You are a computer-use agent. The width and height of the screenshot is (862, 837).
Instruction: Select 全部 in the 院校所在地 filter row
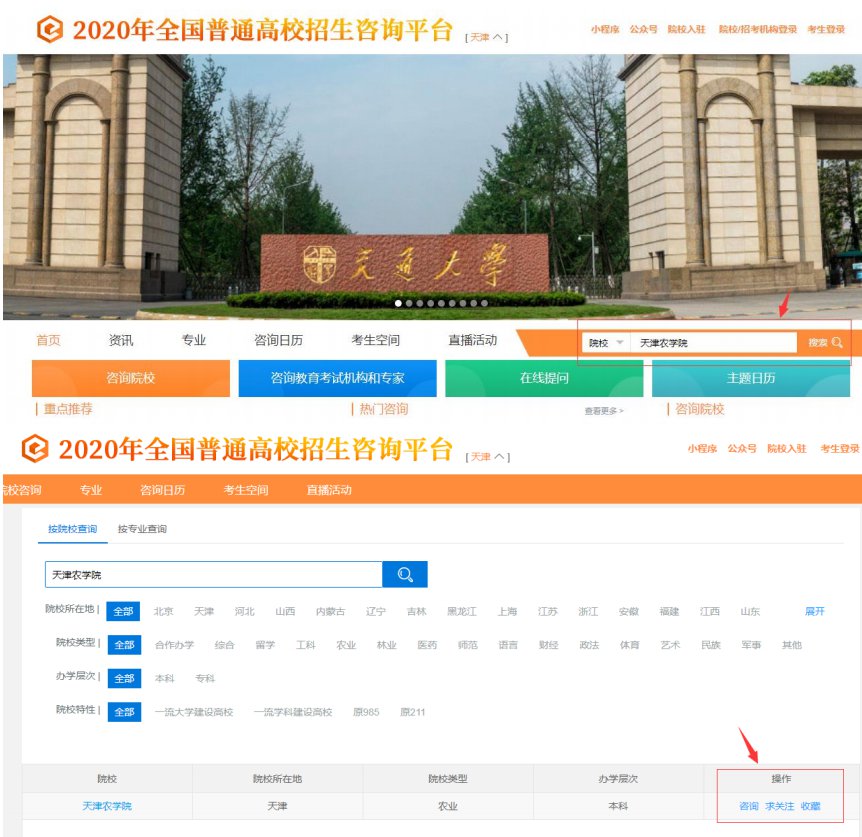[123, 611]
